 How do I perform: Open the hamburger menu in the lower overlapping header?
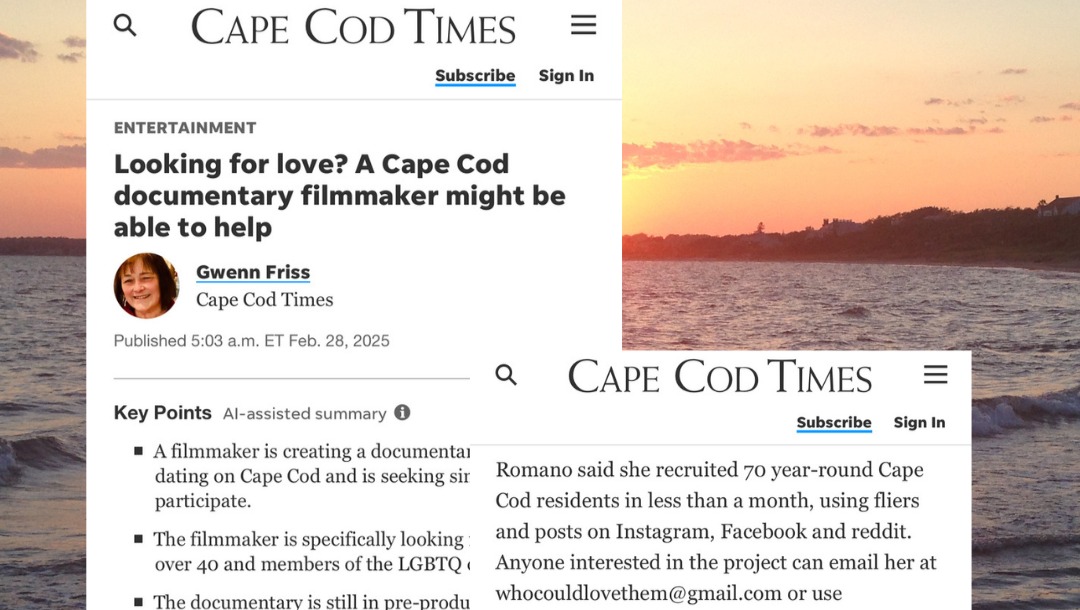click(935, 375)
